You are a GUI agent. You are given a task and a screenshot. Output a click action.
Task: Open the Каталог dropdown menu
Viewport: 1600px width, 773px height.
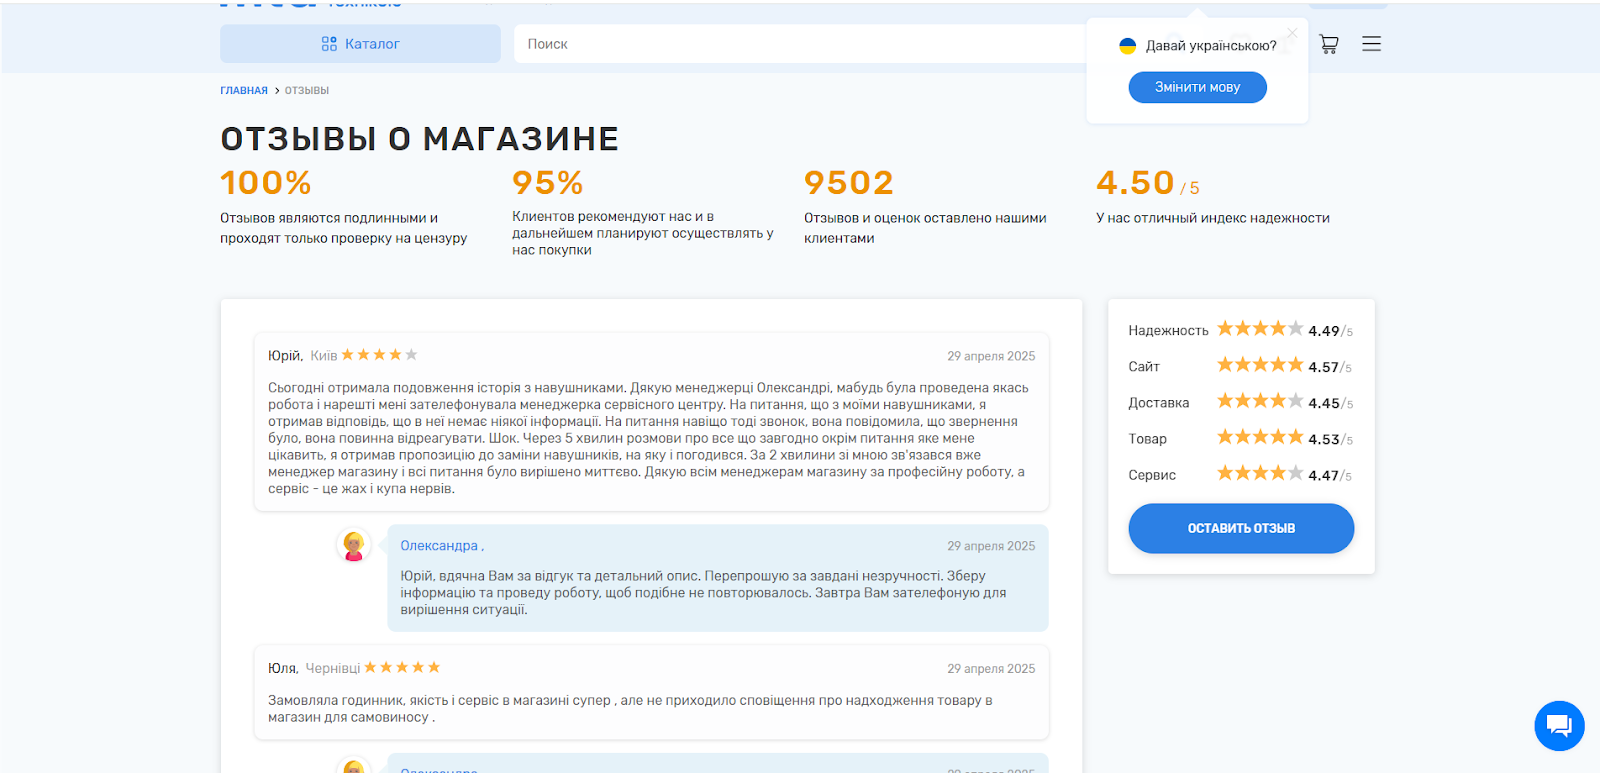click(x=360, y=44)
